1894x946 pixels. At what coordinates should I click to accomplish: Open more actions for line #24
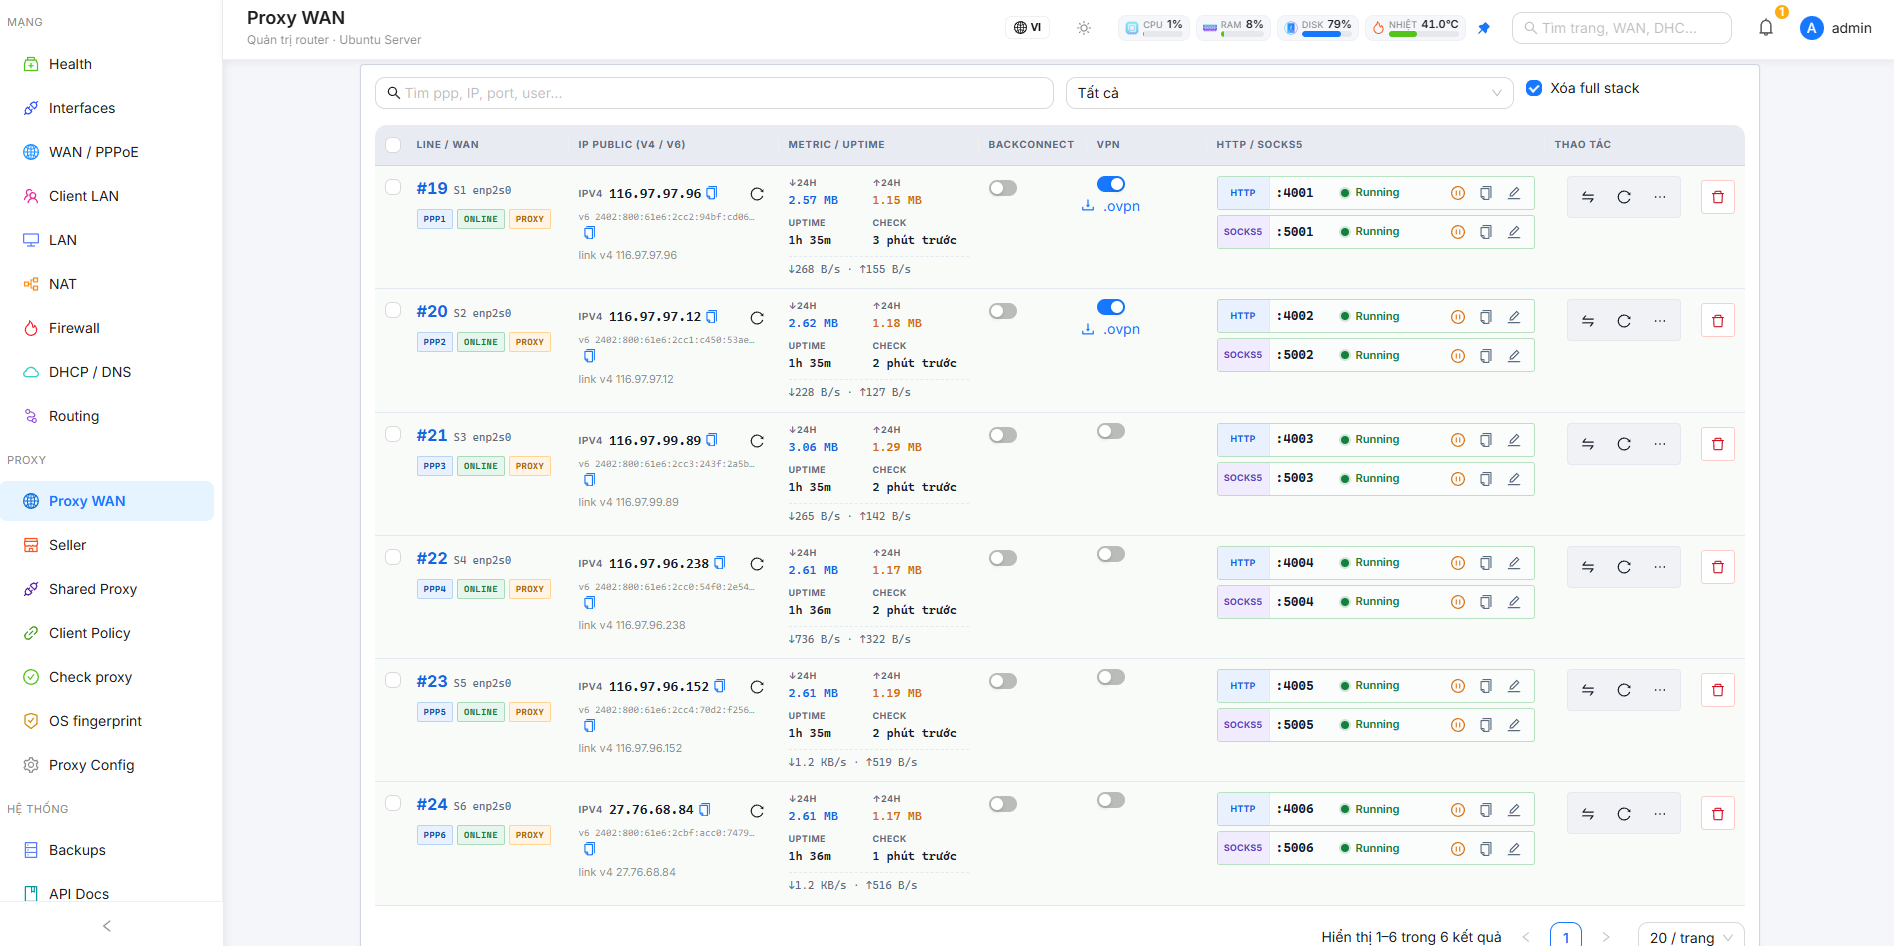[x=1660, y=814]
